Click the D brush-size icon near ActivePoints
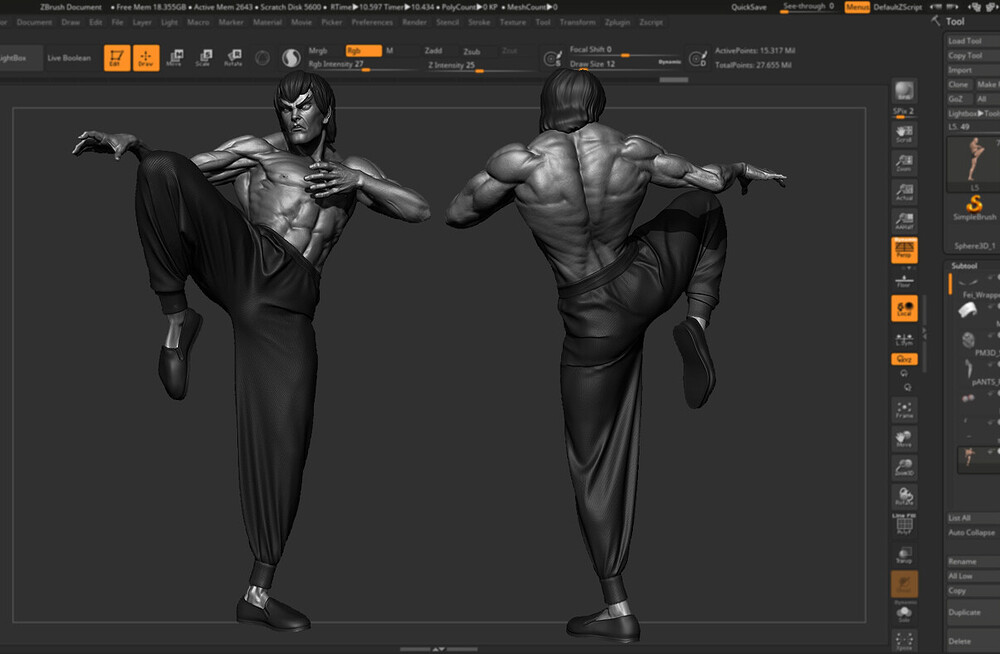The height and width of the screenshot is (654, 1000). (698, 59)
